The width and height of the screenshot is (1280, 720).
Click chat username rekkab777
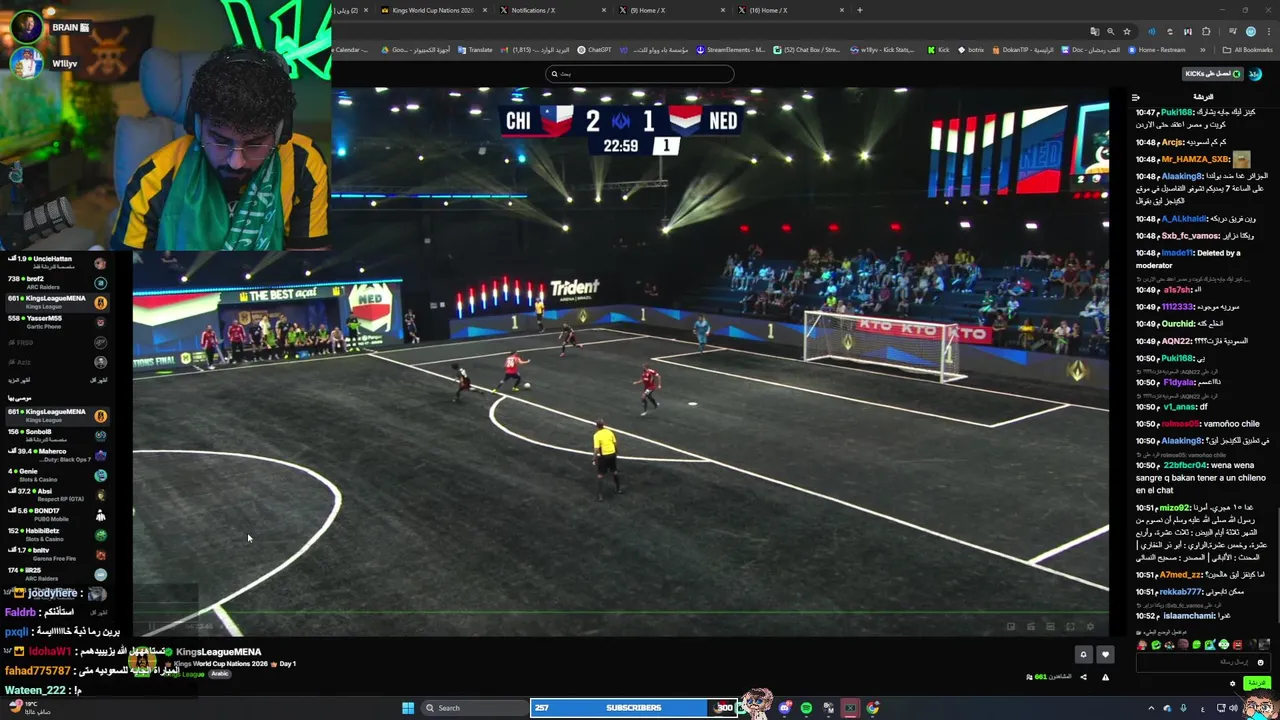(x=1181, y=592)
